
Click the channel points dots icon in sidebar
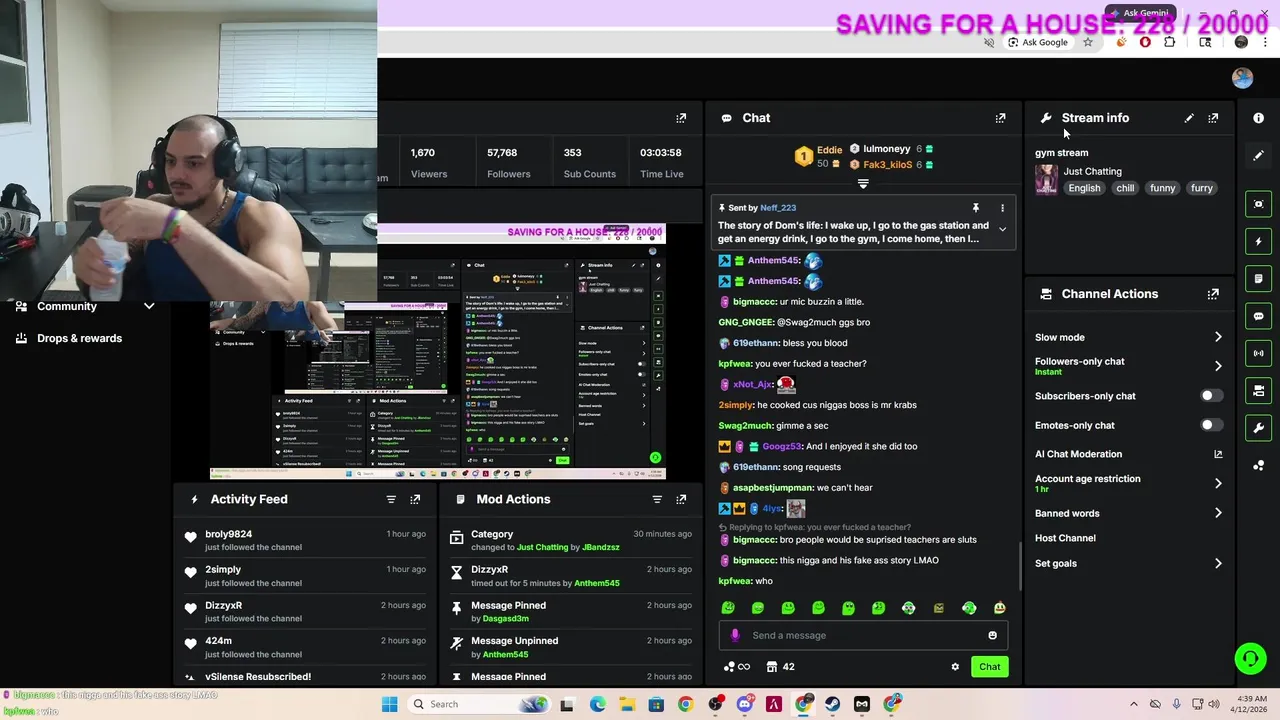[x=1259, y=465]
